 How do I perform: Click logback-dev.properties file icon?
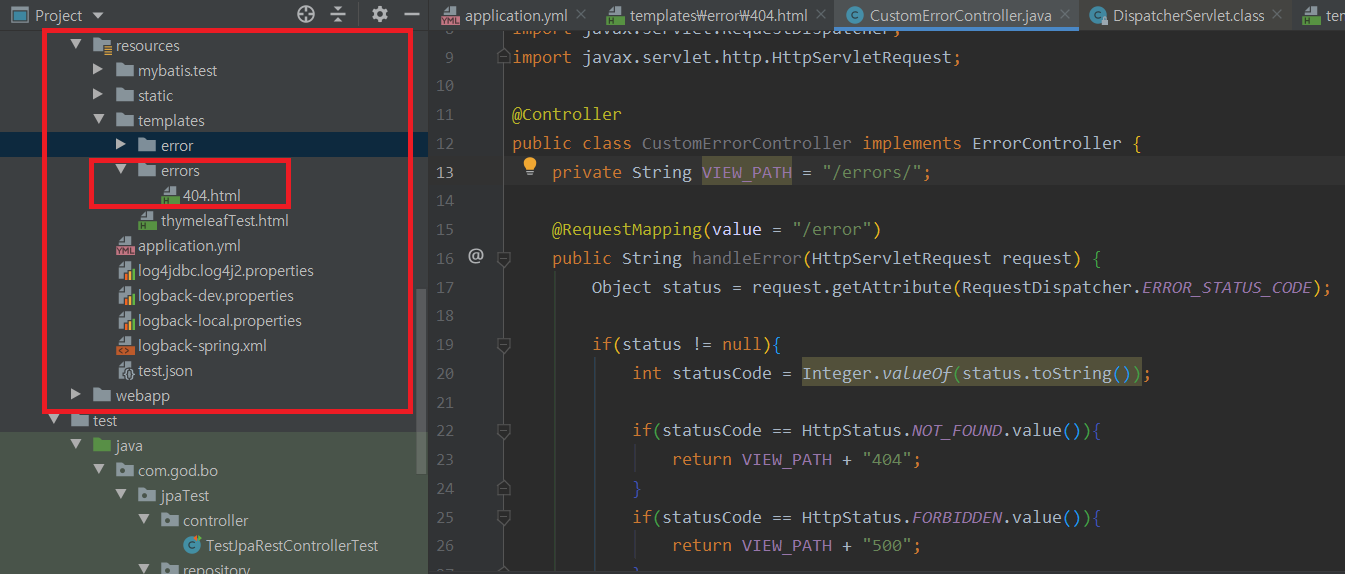click(126, 295)
